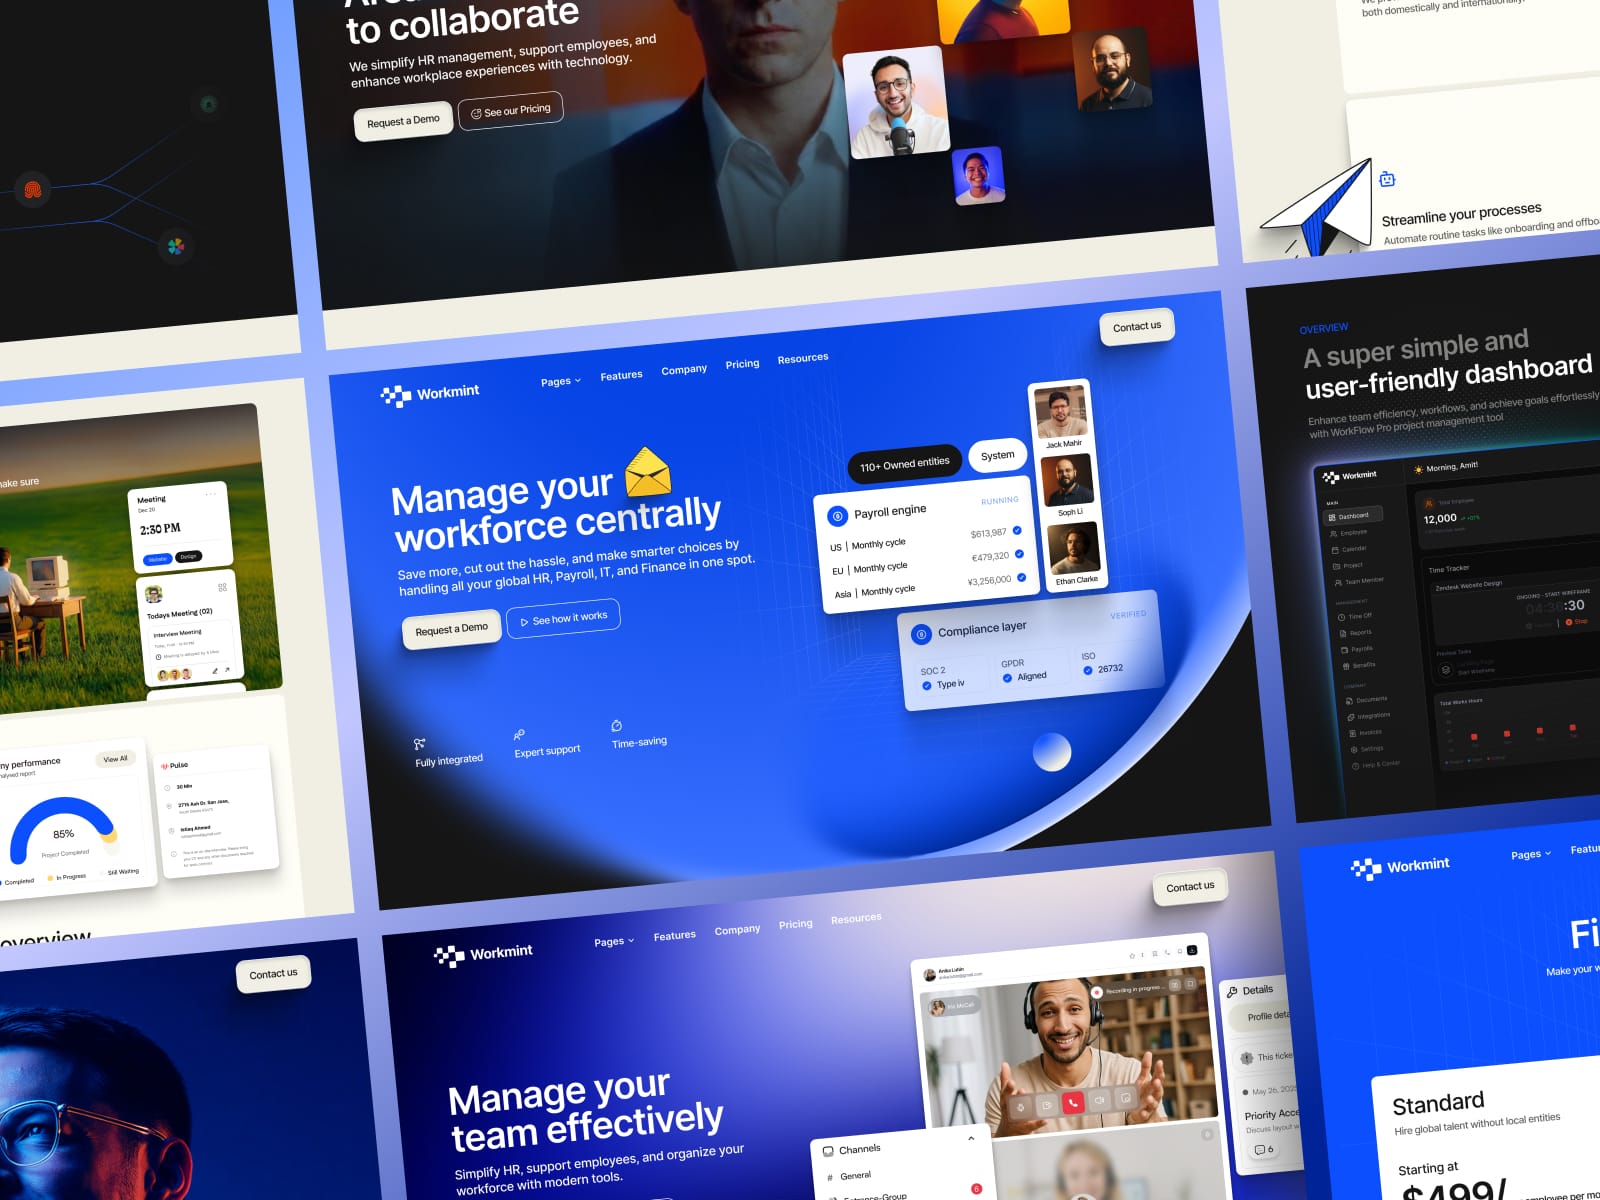Click Pricing above 'Manage your workforce centrally'
Viewport: 1600px width, 1200px height.
[742, 364]
